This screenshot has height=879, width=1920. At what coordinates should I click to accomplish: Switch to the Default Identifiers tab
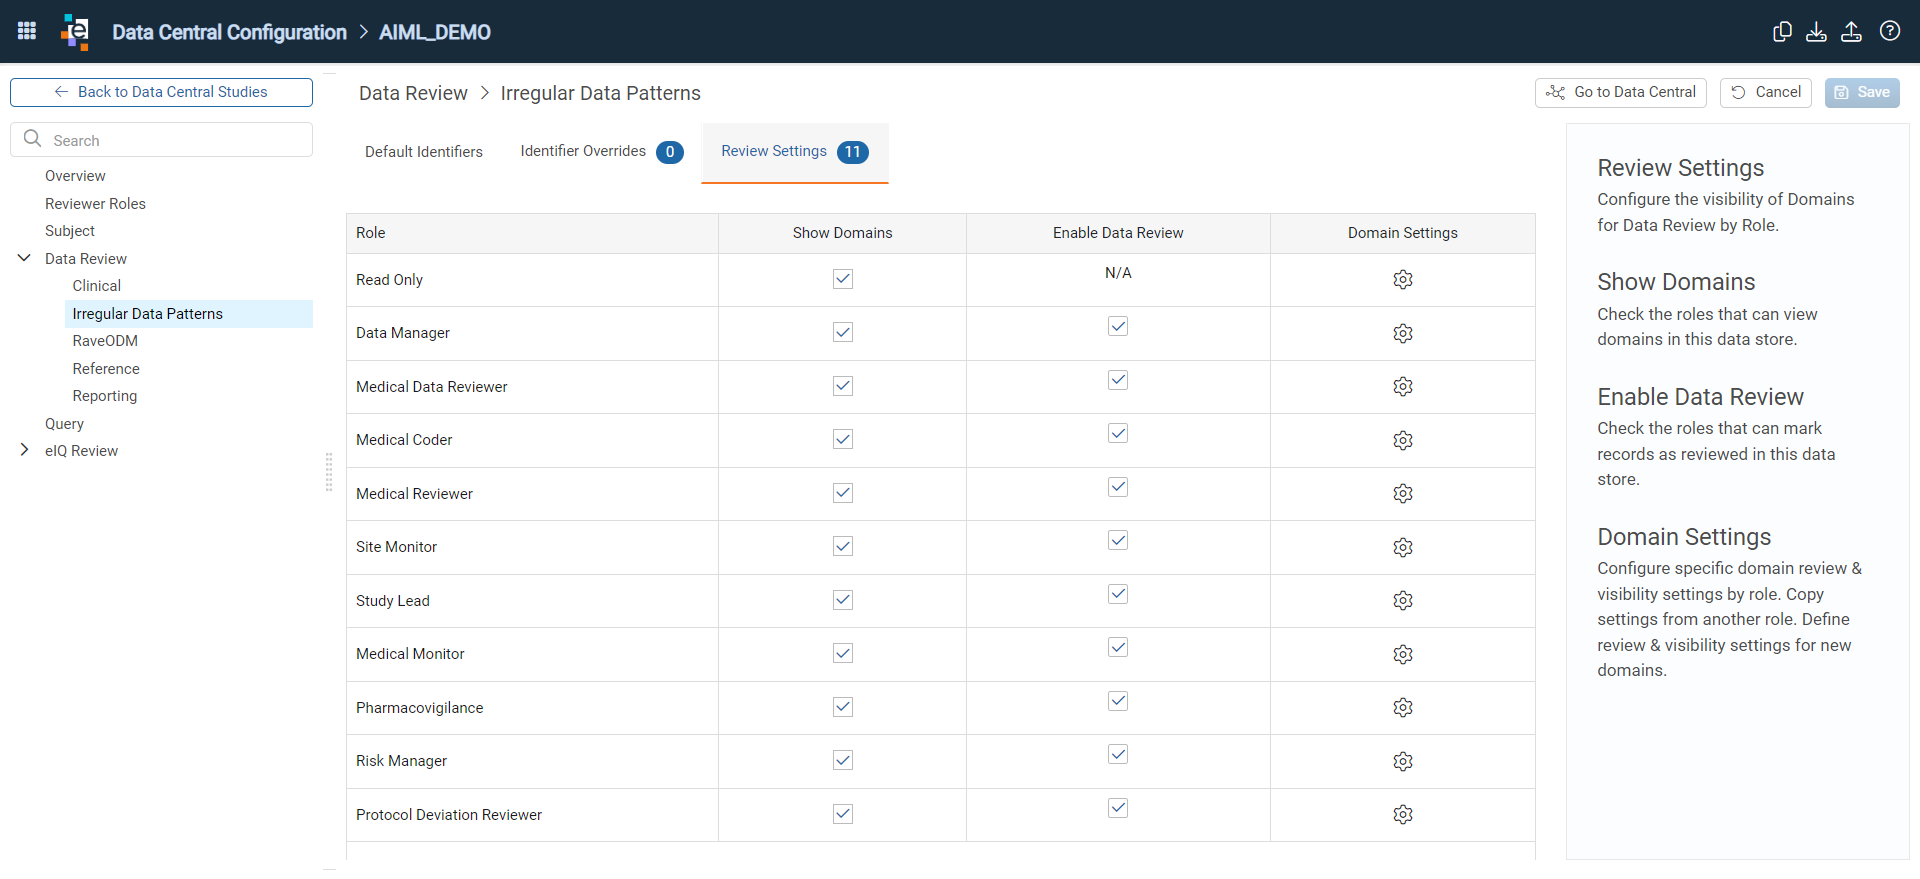pyautogui.click(x=424, y=152)
